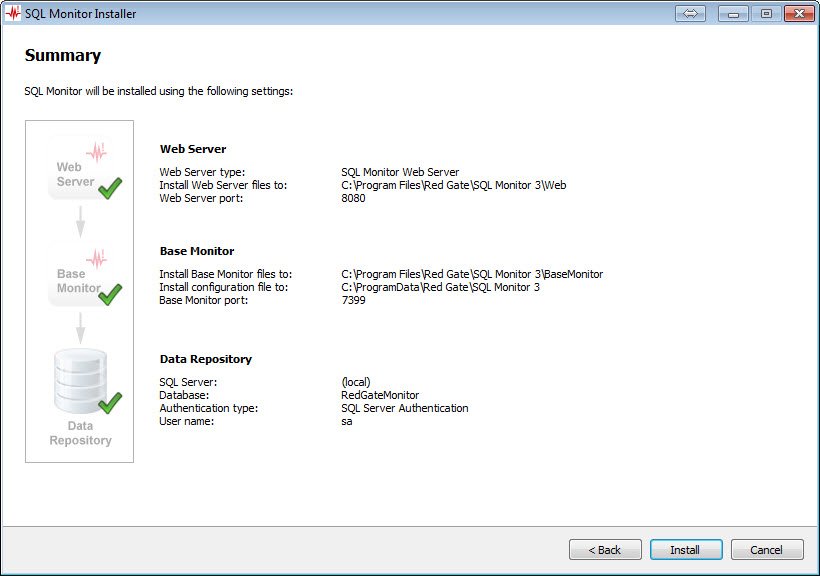The image size is (820, 576).
Task: Click the 'SQL Server:' label
Action: coord(188,382)
